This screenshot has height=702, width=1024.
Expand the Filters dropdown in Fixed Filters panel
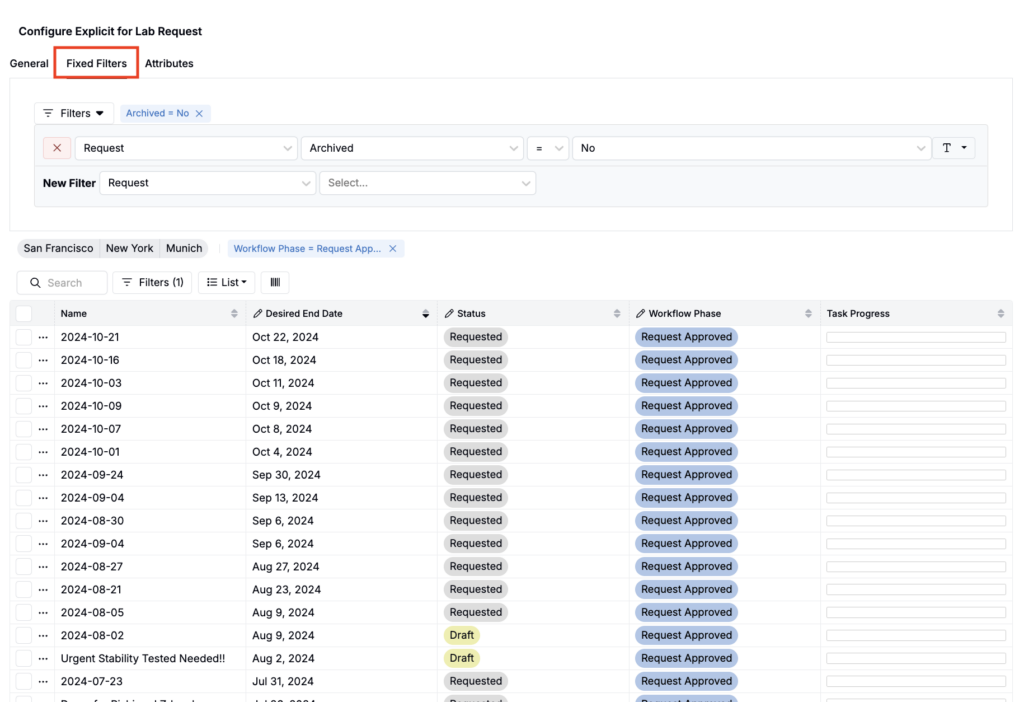click(74, 114)
